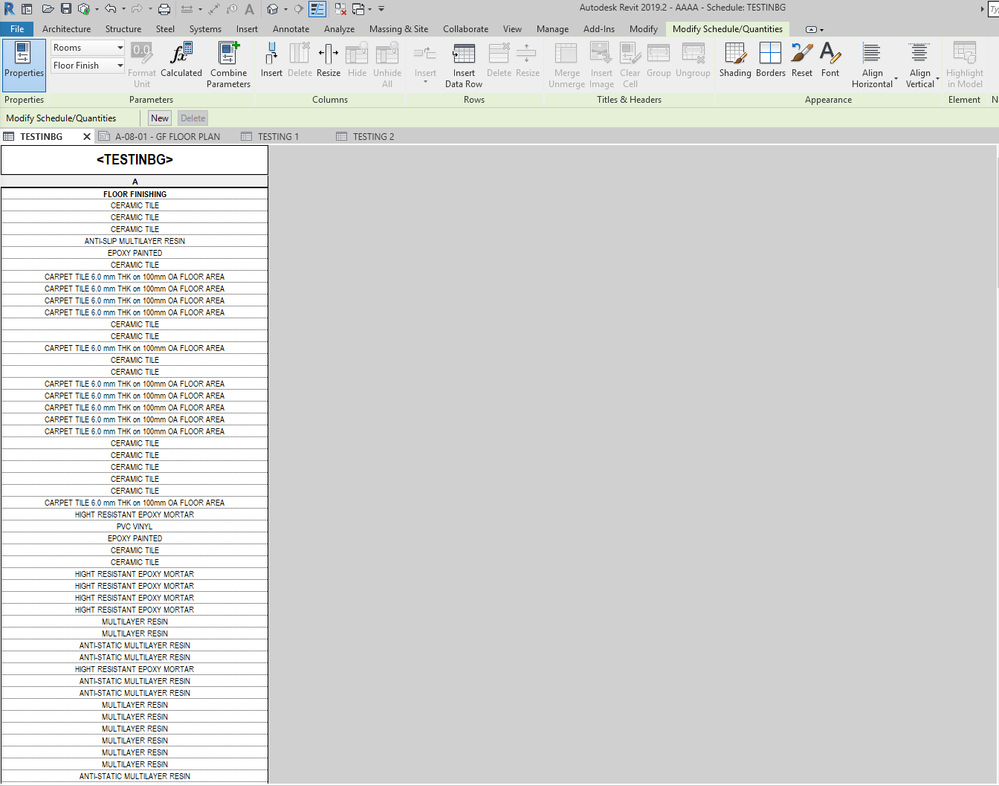Screen dimensions: 999x786
Task: Select FLOOR FINISHING header cell
Action: (134, 194)
